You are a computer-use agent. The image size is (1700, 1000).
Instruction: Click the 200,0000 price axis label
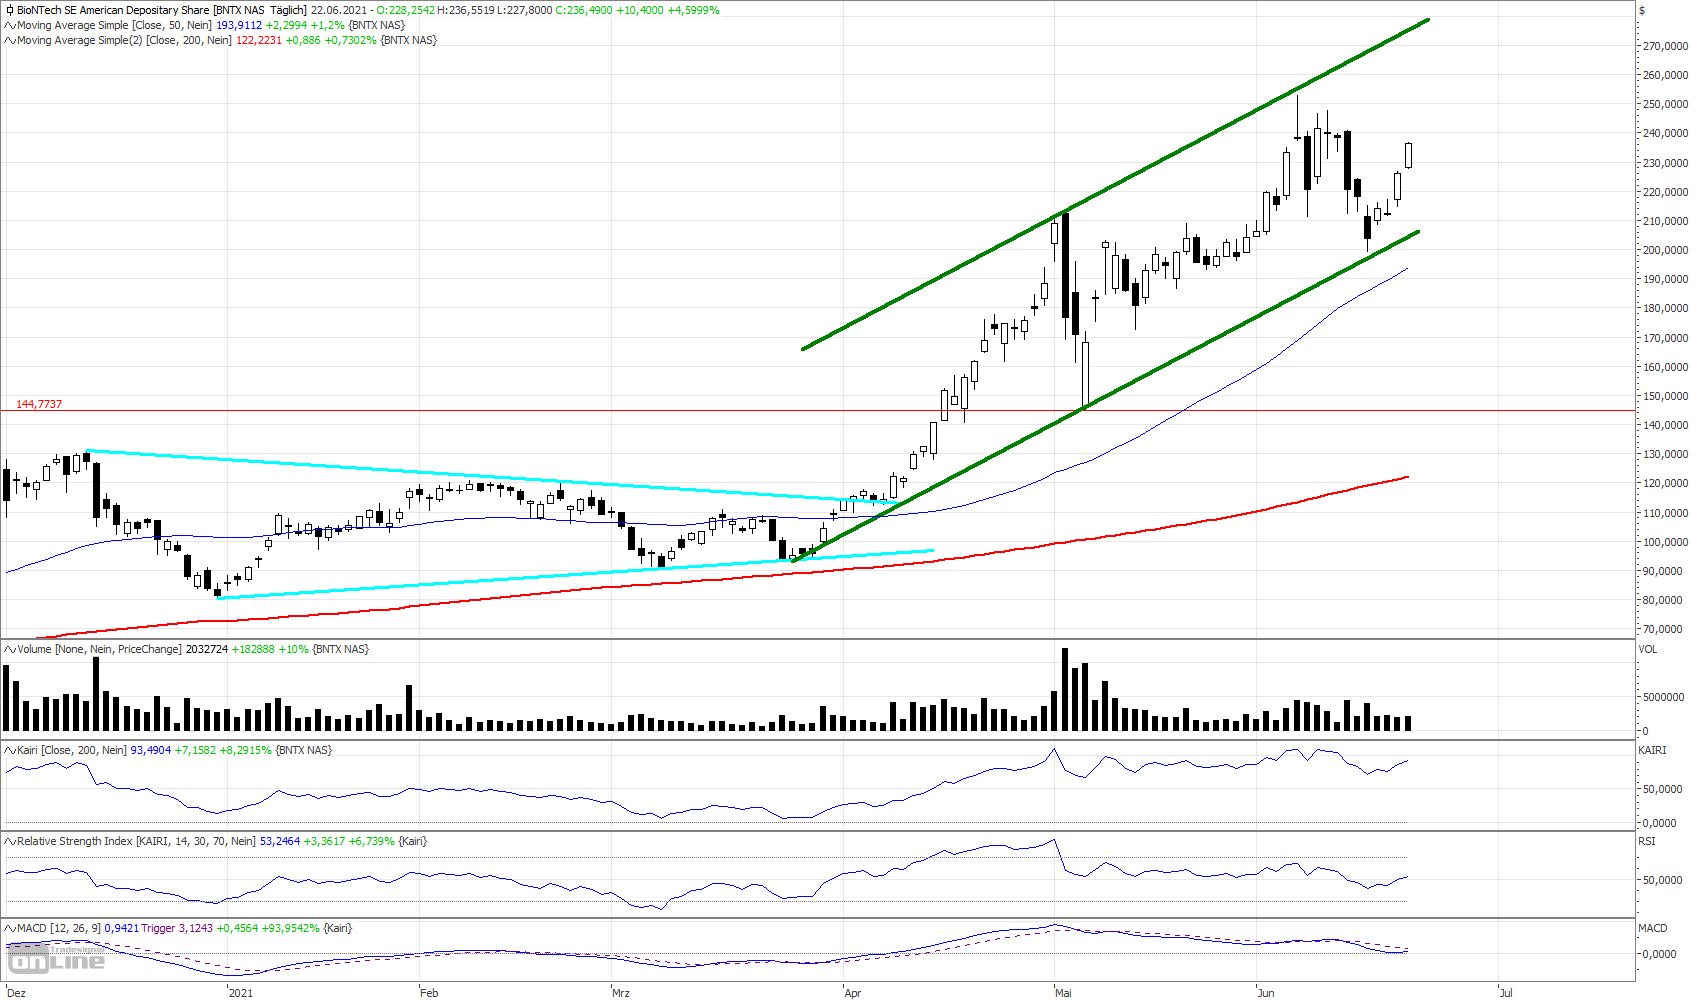click(x=1666, y=250)
